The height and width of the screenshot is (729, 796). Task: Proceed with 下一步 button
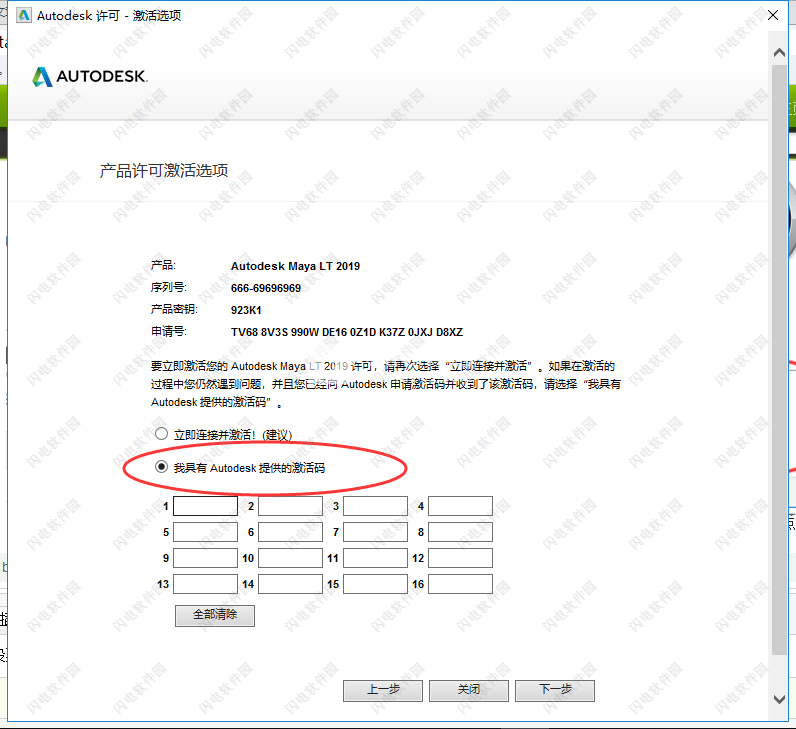coord(555,690)
